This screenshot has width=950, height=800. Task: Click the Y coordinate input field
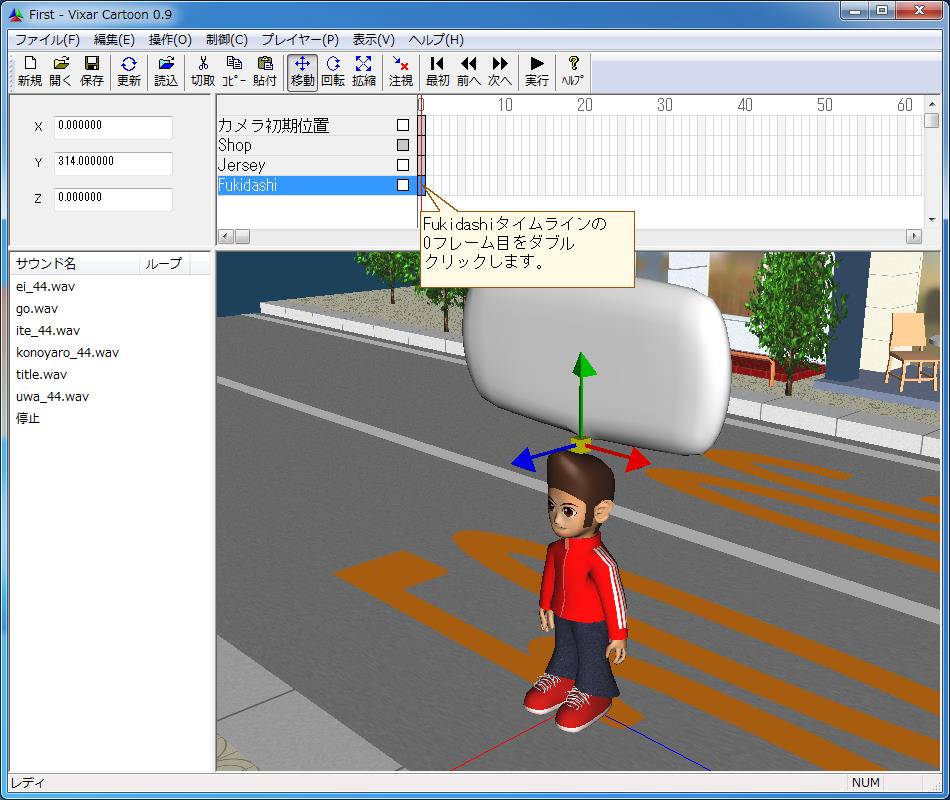(x=113, y=162)
